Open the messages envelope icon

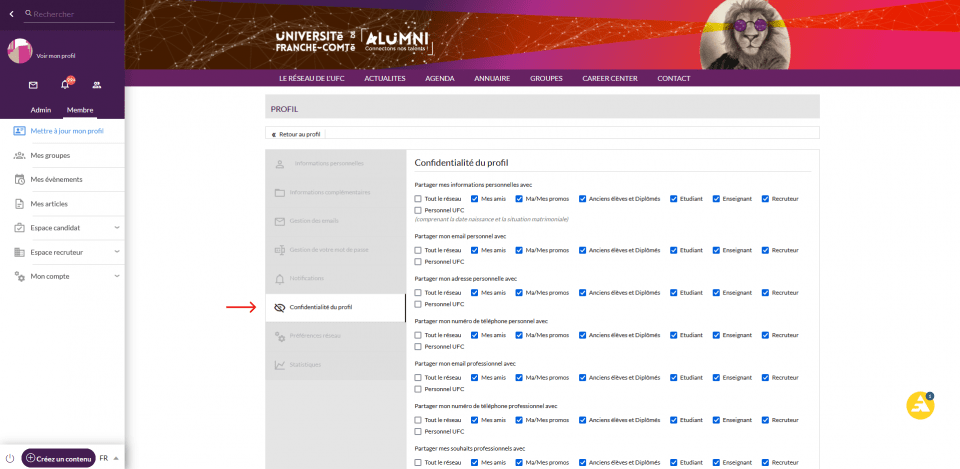pyautogui.click(x=33, y=85)
